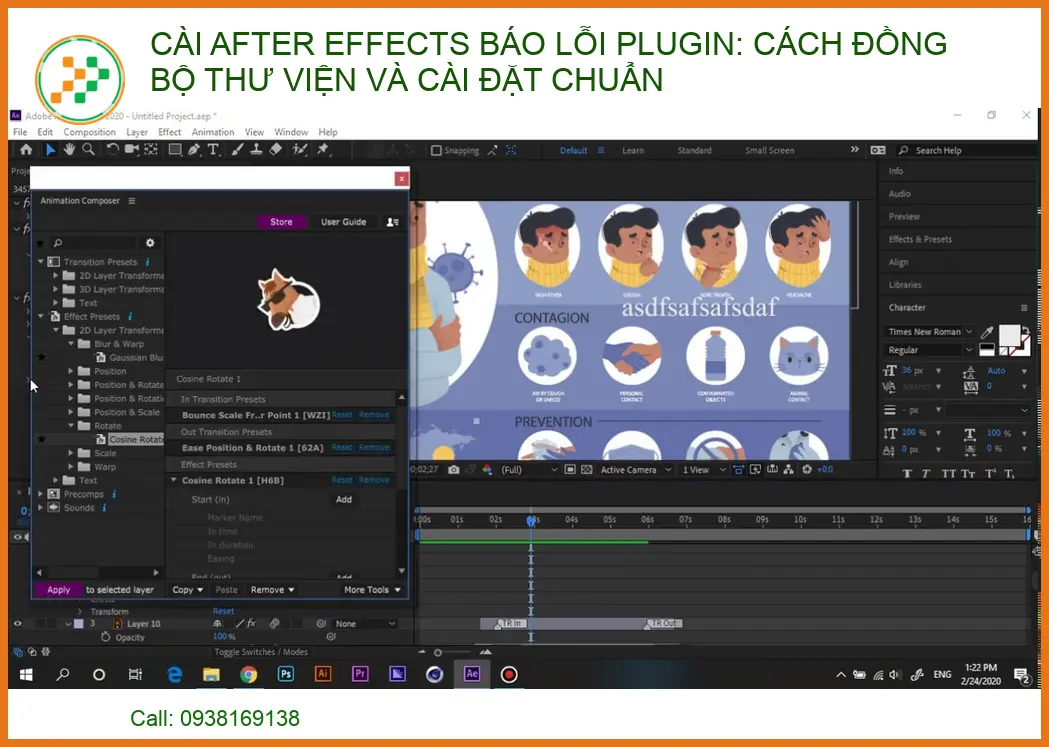Select the Zoom magnifier tool
Image resolution: width=1049 pixels, height=747 pixels.
click(88, 150)
